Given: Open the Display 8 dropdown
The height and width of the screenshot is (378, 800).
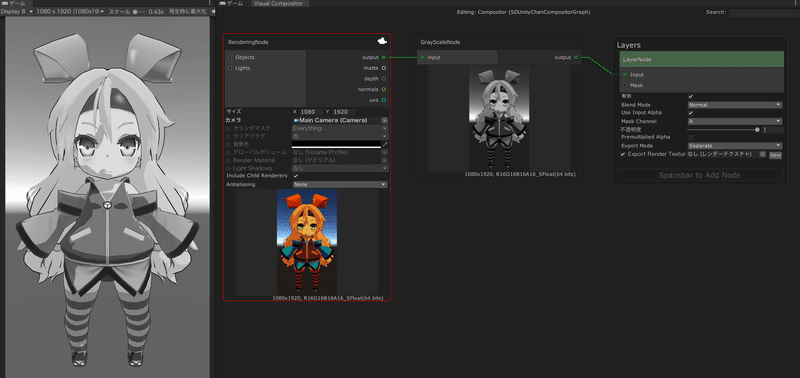Looking at the screenshot, I should pyautogui.click(x=17, y=11).
